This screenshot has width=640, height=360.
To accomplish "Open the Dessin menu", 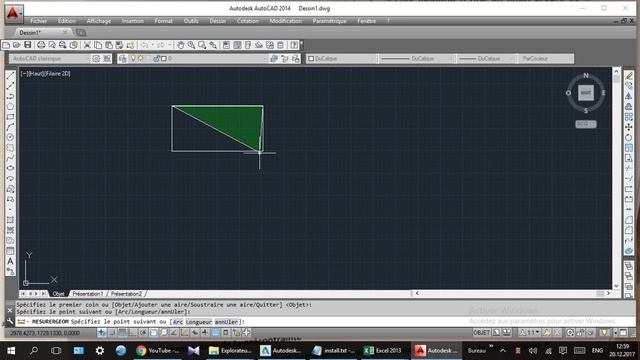I will [218, 21].
